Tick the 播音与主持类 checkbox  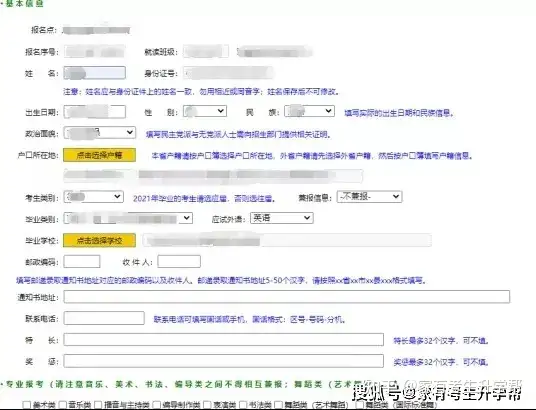98,405
